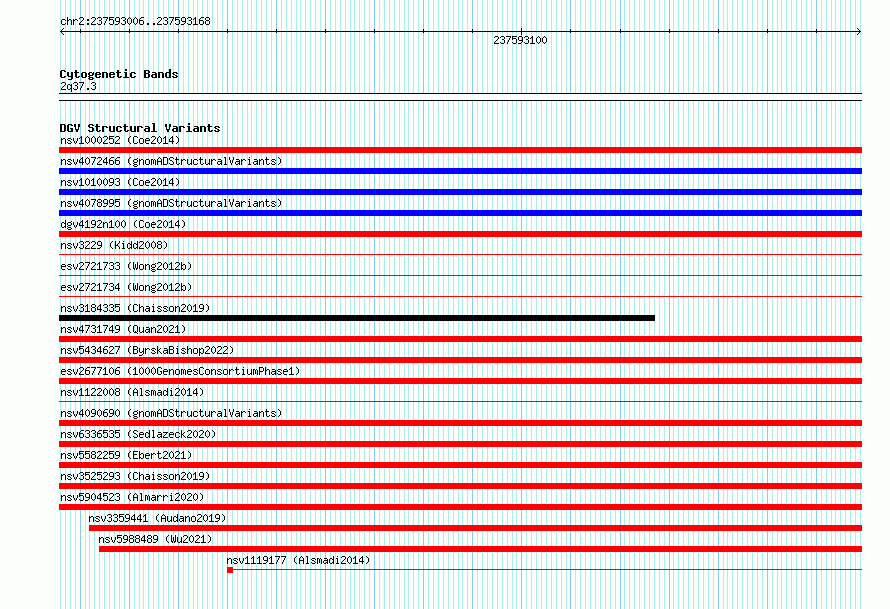Open variant nsv4090690 (gnomADStructuralVariants) label
The height and width of the screenshot is (609, 890).
(171, 413)
